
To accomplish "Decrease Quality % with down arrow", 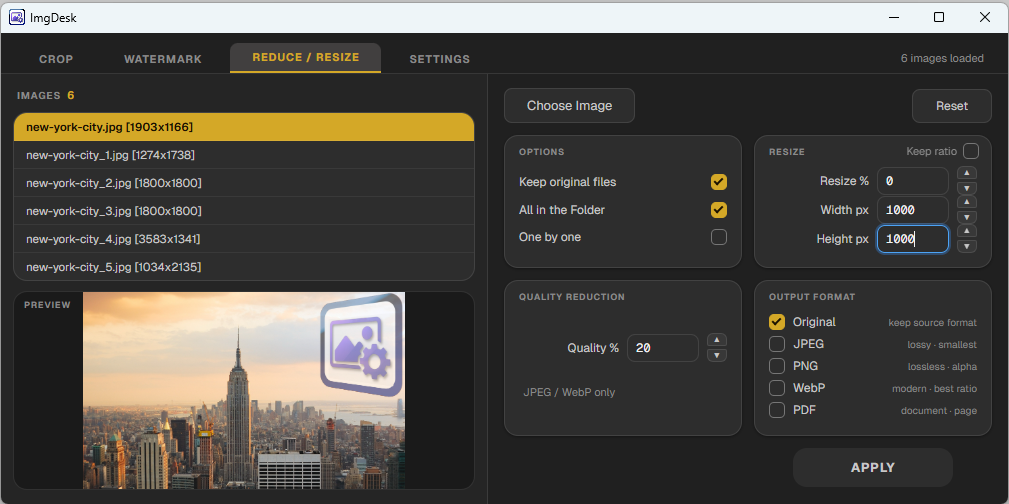I will (x=717, y=355).
